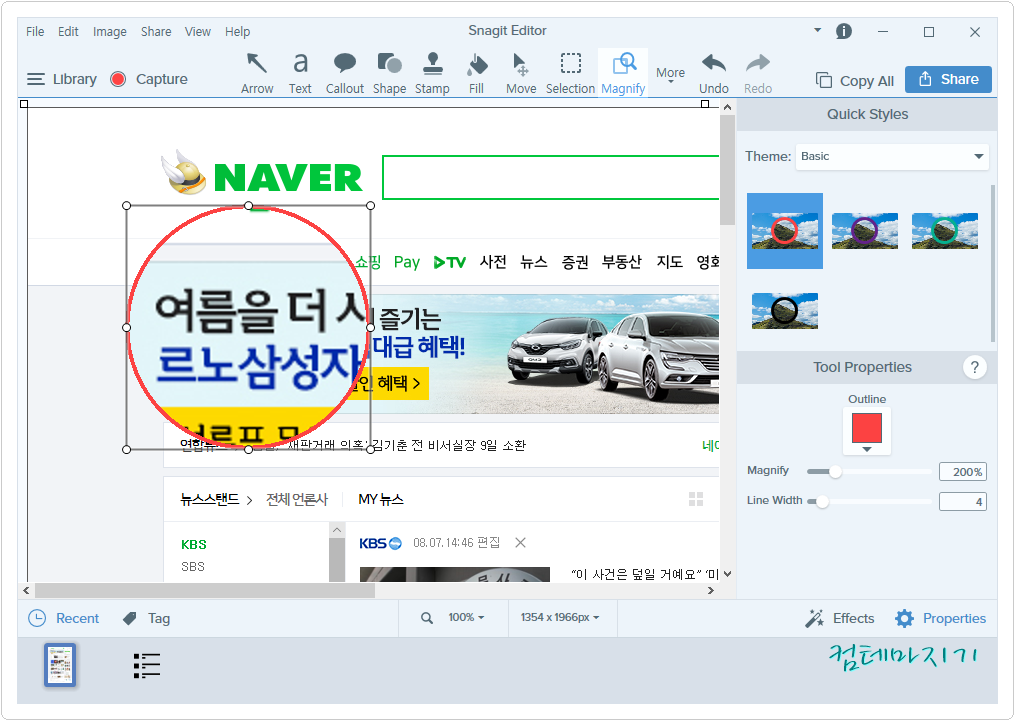Open the Effects panel
The image size is (1015, 721).
840,618
